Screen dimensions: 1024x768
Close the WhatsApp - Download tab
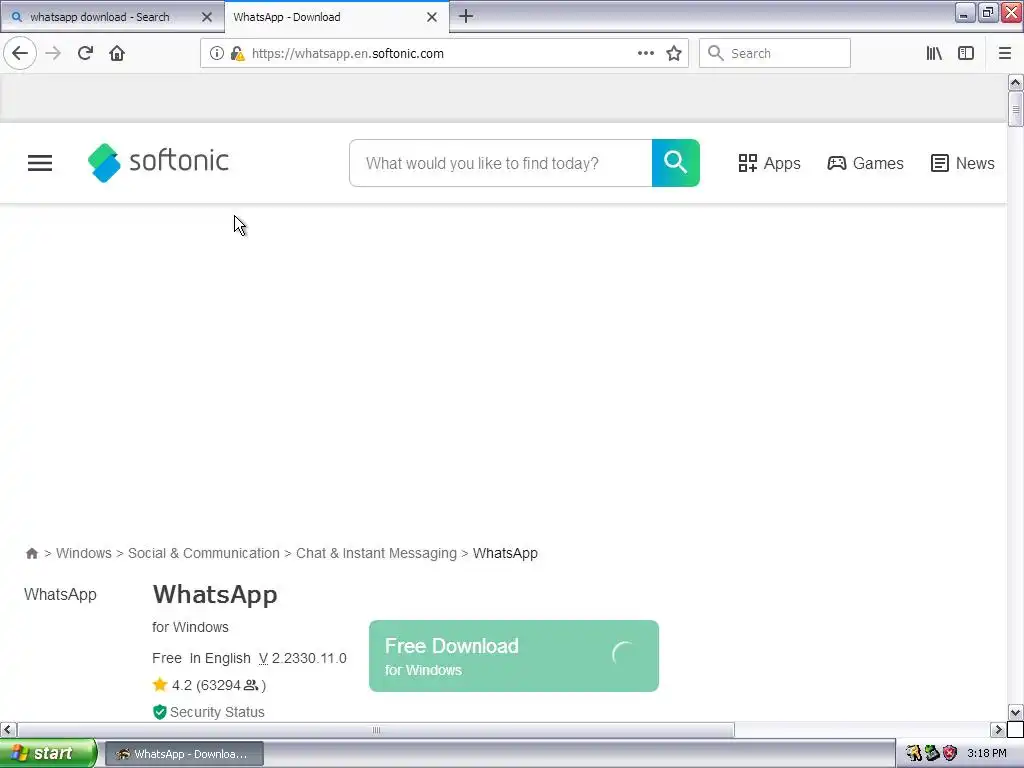click(432, 17)
